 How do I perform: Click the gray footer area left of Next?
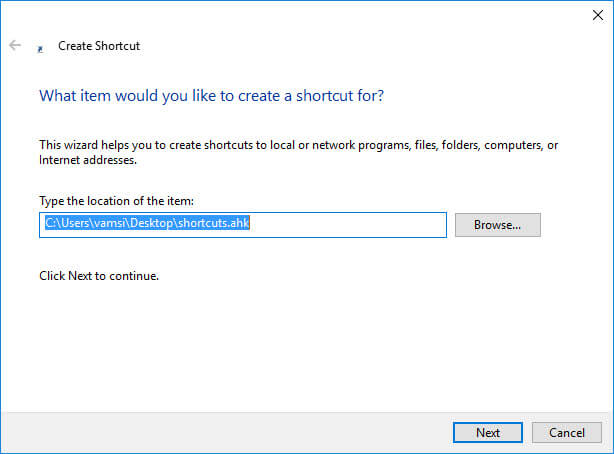tap(227, 432)
